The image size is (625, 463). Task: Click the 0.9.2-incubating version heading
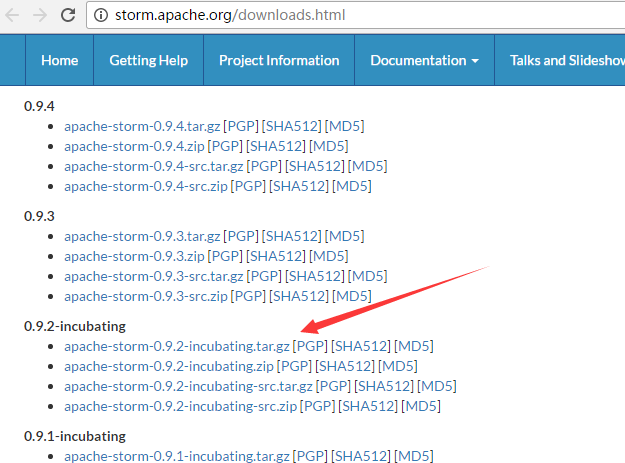point(75,326)
